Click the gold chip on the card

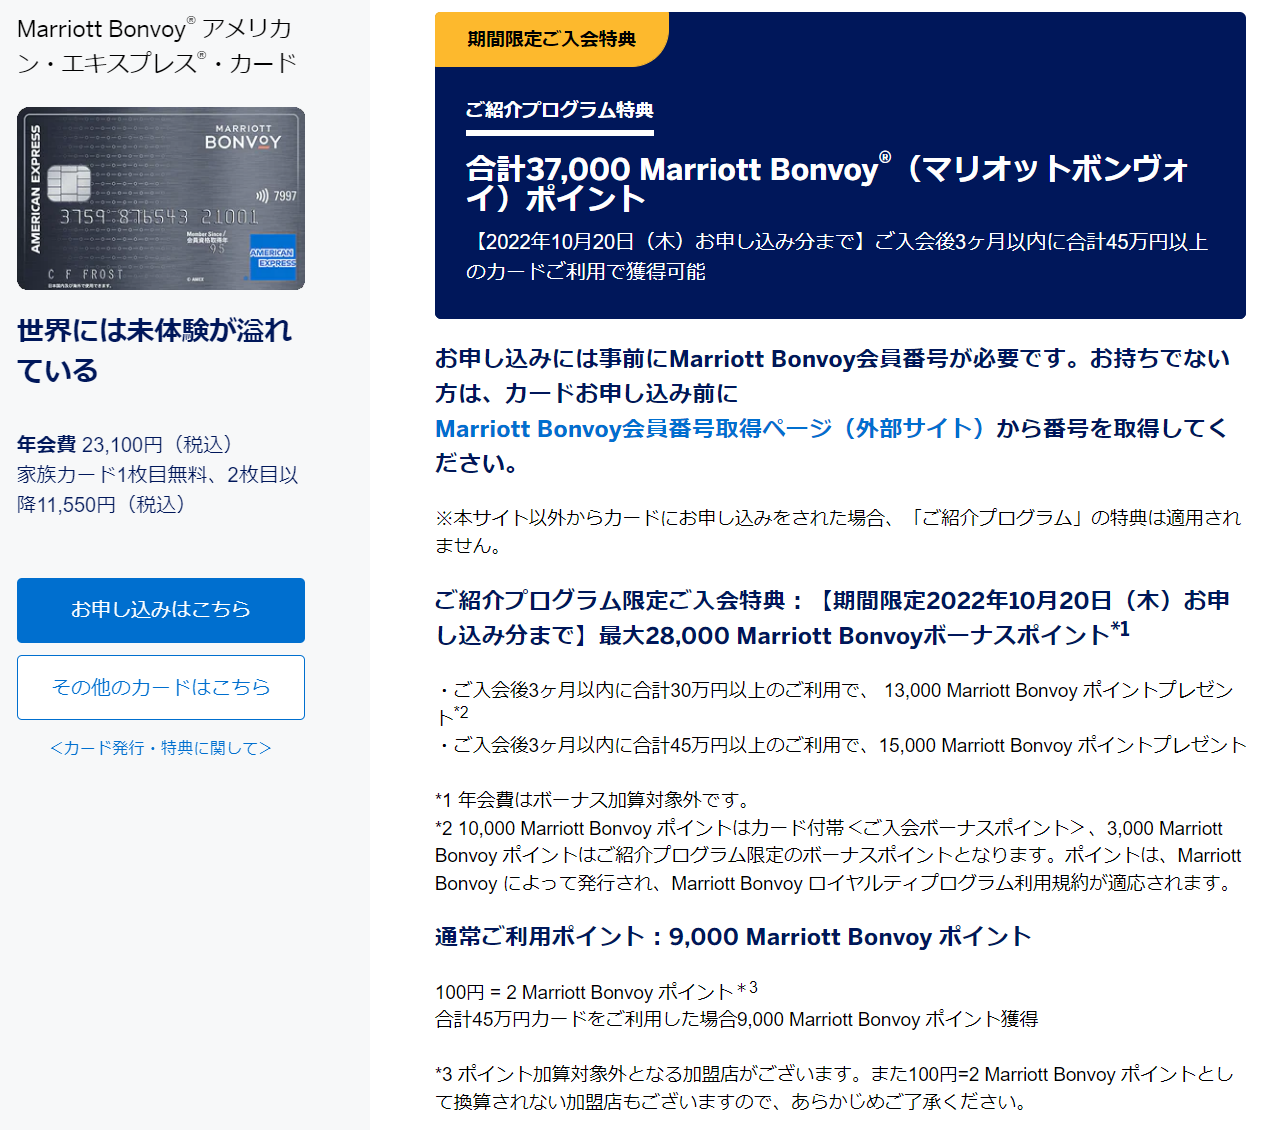69,182
